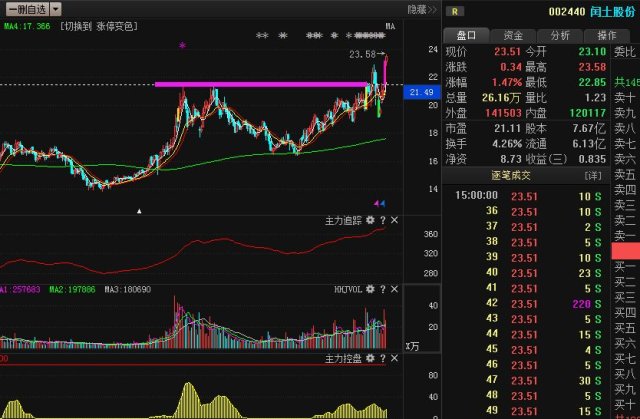Image resolution: width=640 pixels, height=419 pixels.
Task: Open help for 主力控盘 indicator
Action: tap(382, 358)
